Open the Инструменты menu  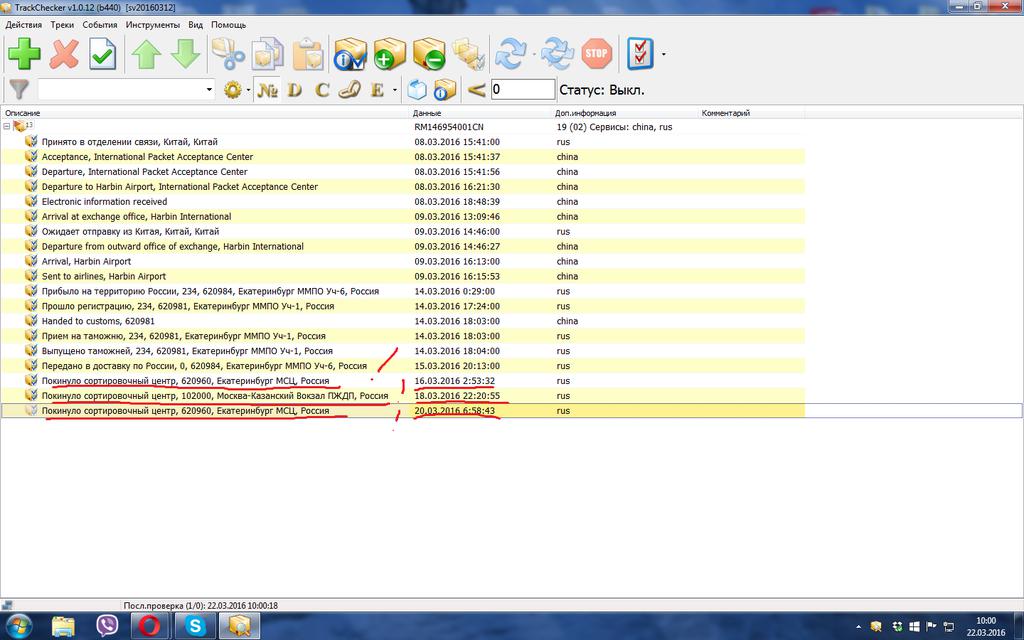153,24
